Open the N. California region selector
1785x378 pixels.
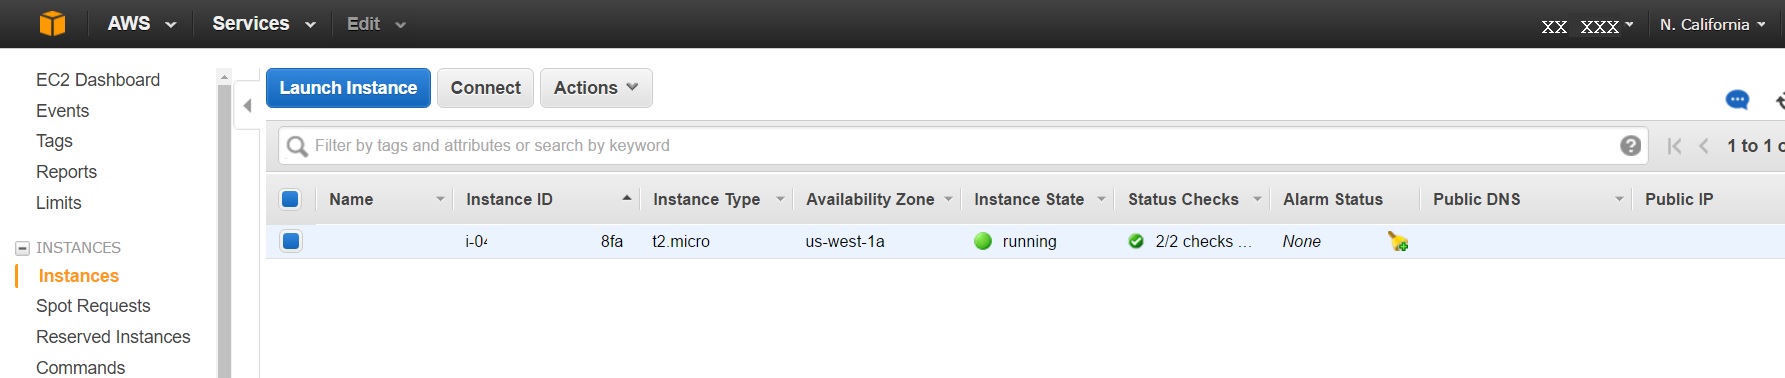pos(1713,24)
